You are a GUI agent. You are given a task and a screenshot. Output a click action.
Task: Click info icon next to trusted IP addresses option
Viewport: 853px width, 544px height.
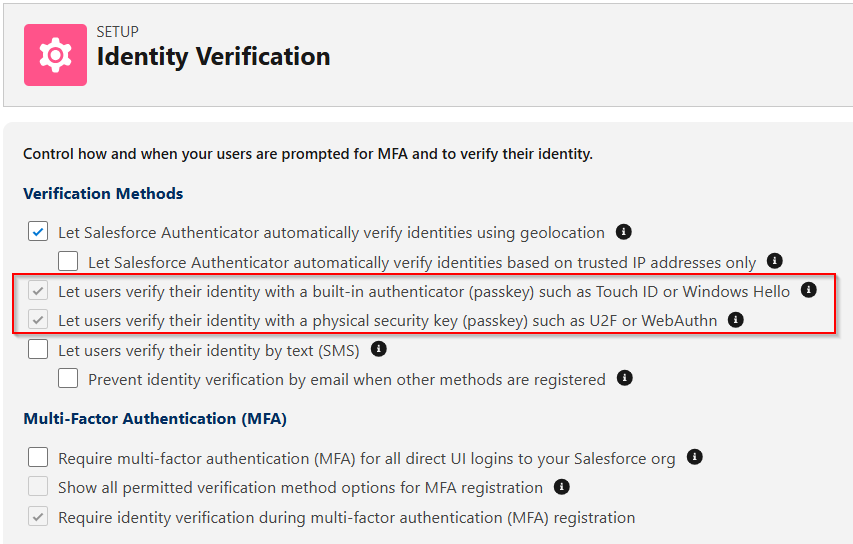coord(775,261)
